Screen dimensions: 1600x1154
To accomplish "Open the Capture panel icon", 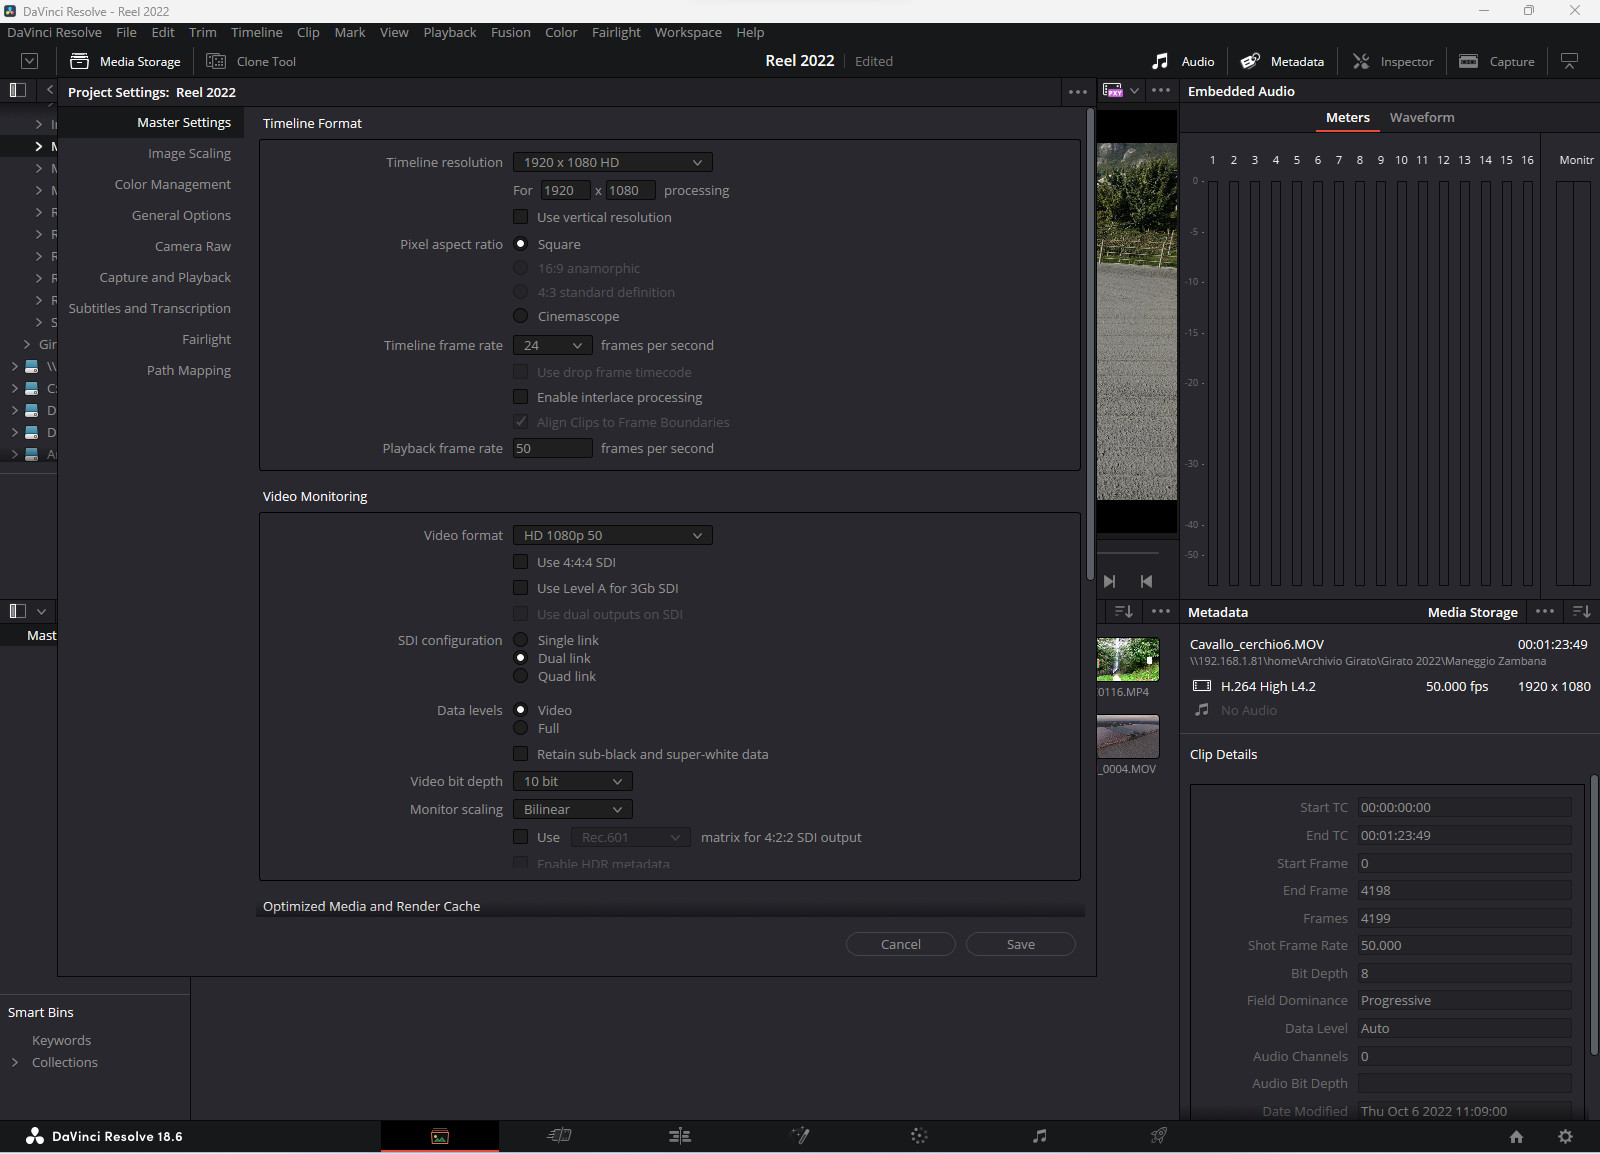I will tap(1468, 61).
